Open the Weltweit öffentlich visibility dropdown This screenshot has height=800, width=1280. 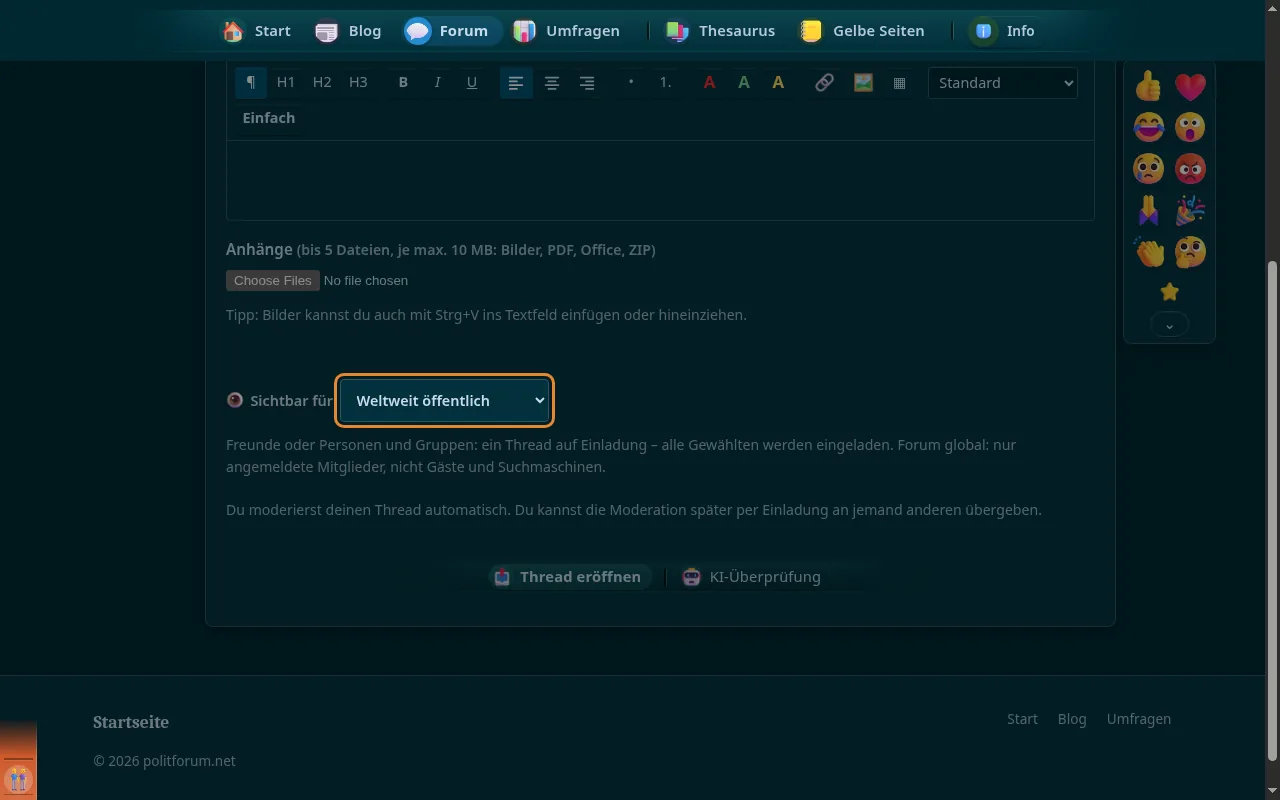click(x=445, y=400)
